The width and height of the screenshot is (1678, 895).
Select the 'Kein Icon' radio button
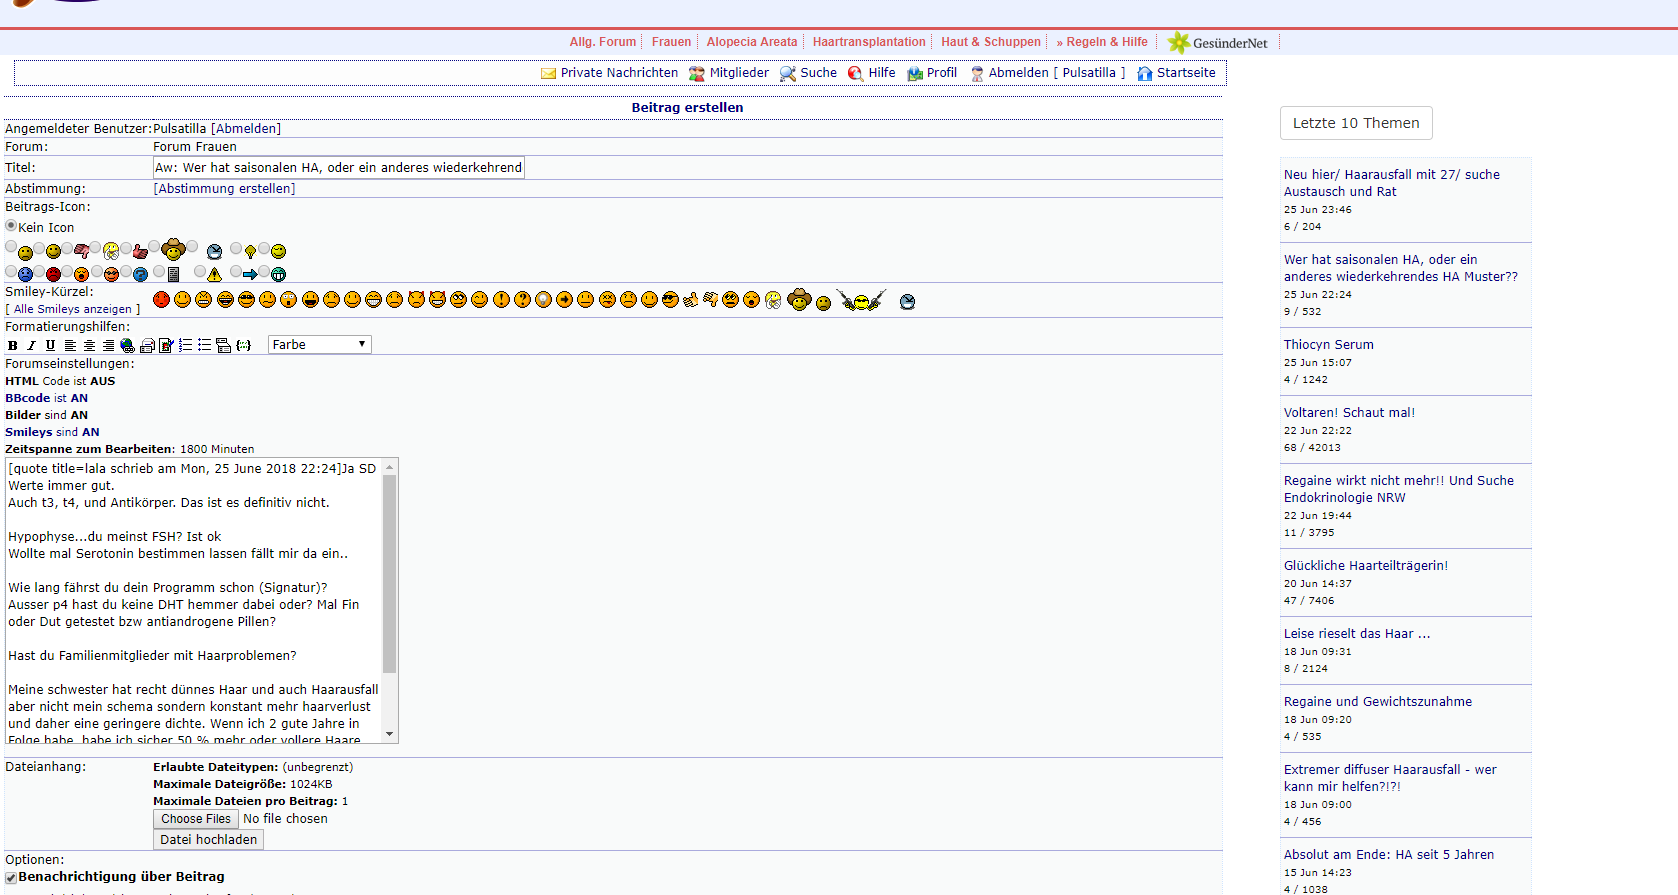click(11, 226)
